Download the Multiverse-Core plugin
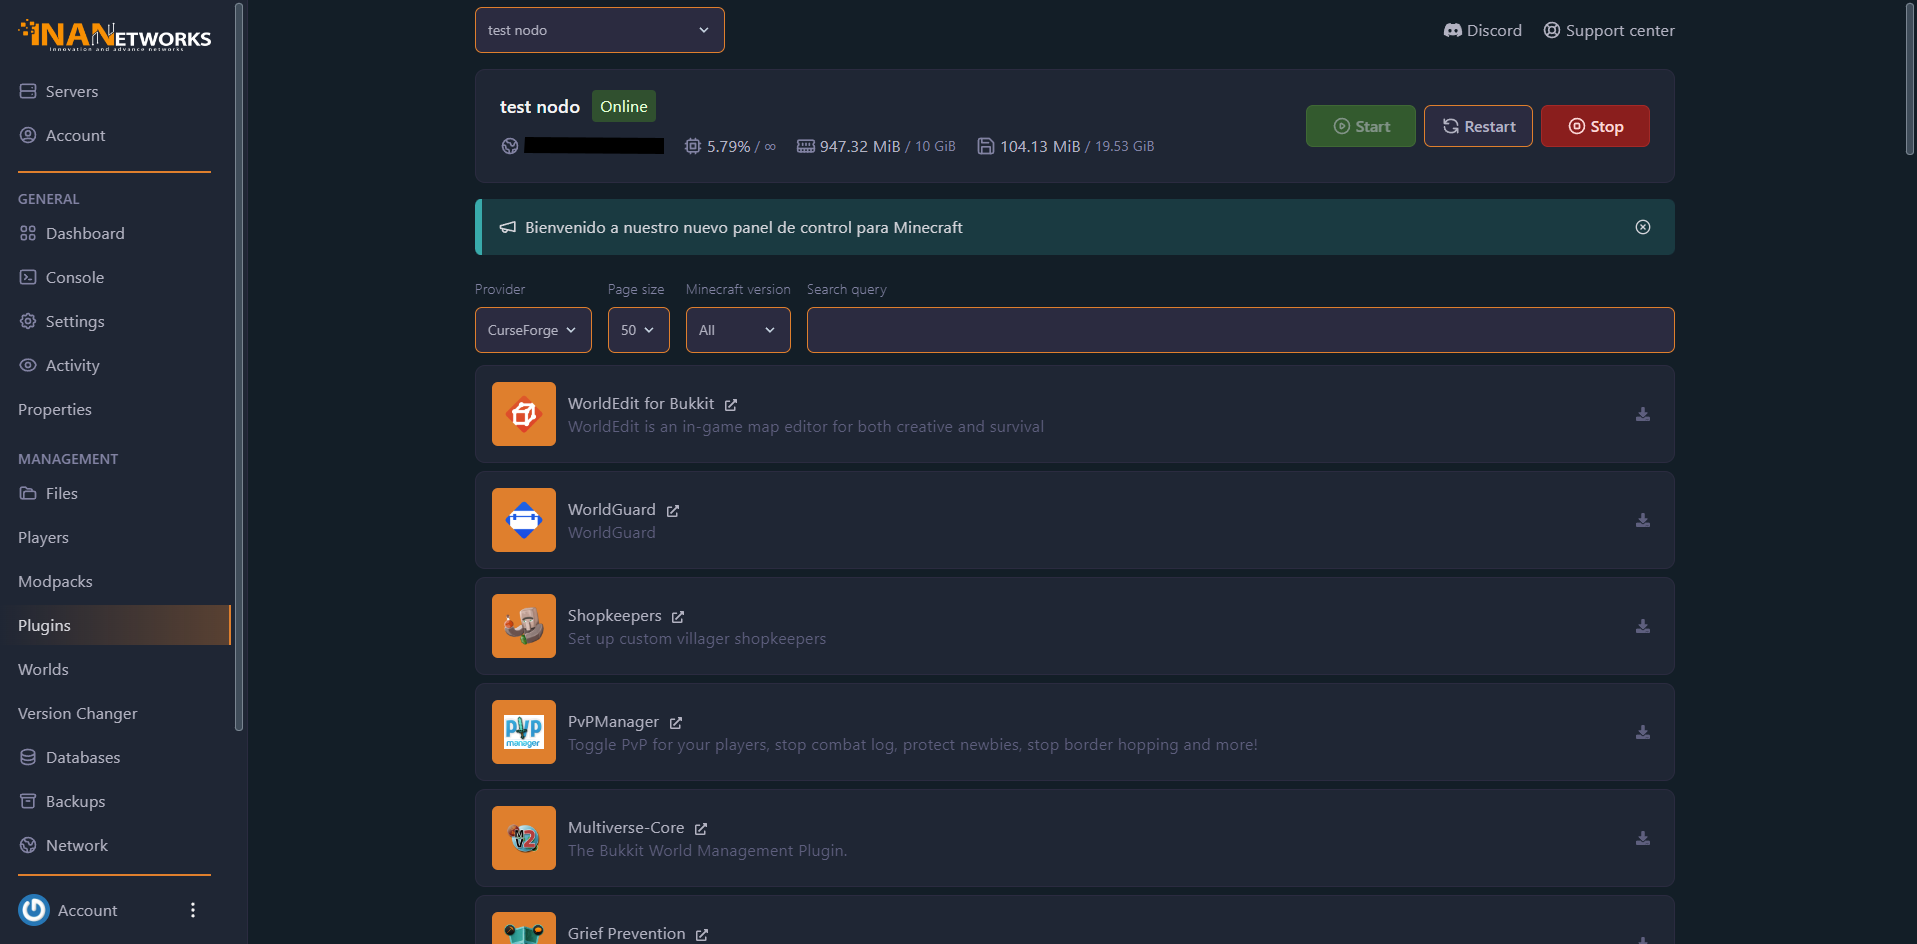 [1642, 838]
